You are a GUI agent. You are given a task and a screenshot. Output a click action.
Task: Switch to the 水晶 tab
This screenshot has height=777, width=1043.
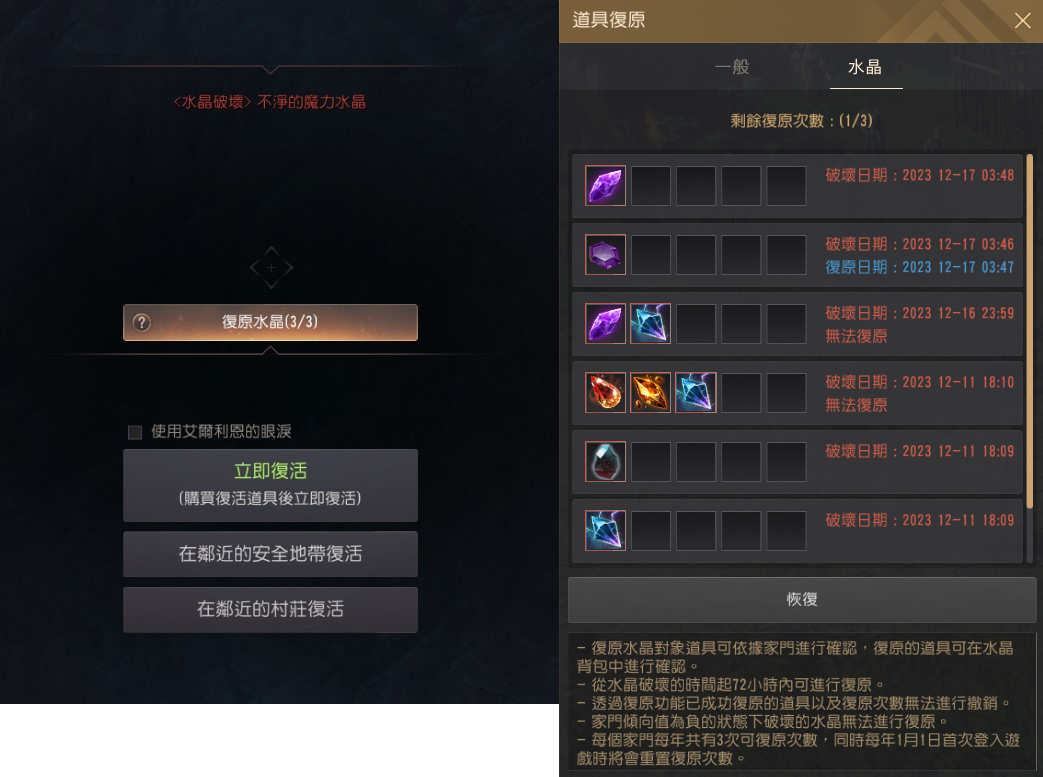click(x=865, y=67)
